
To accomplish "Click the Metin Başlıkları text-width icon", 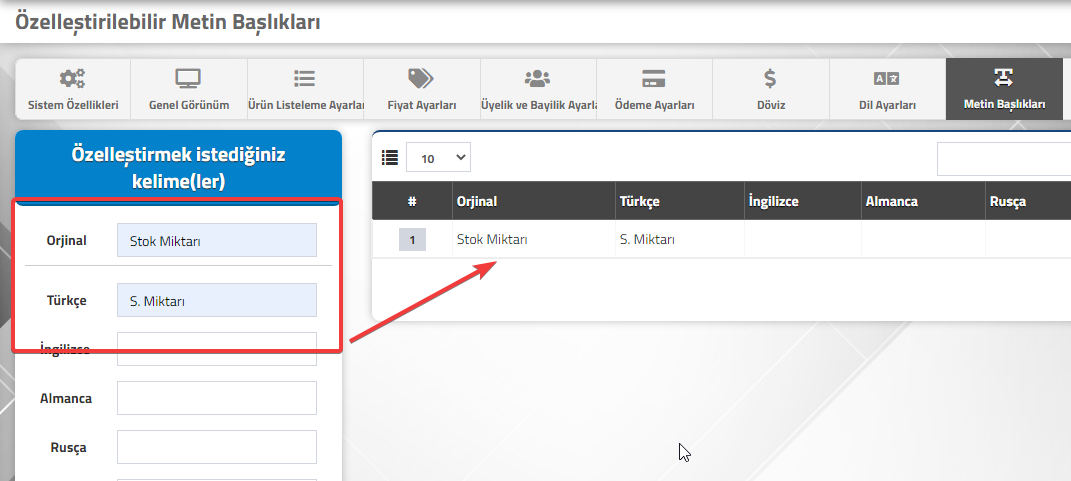I will coord(1003,79).
